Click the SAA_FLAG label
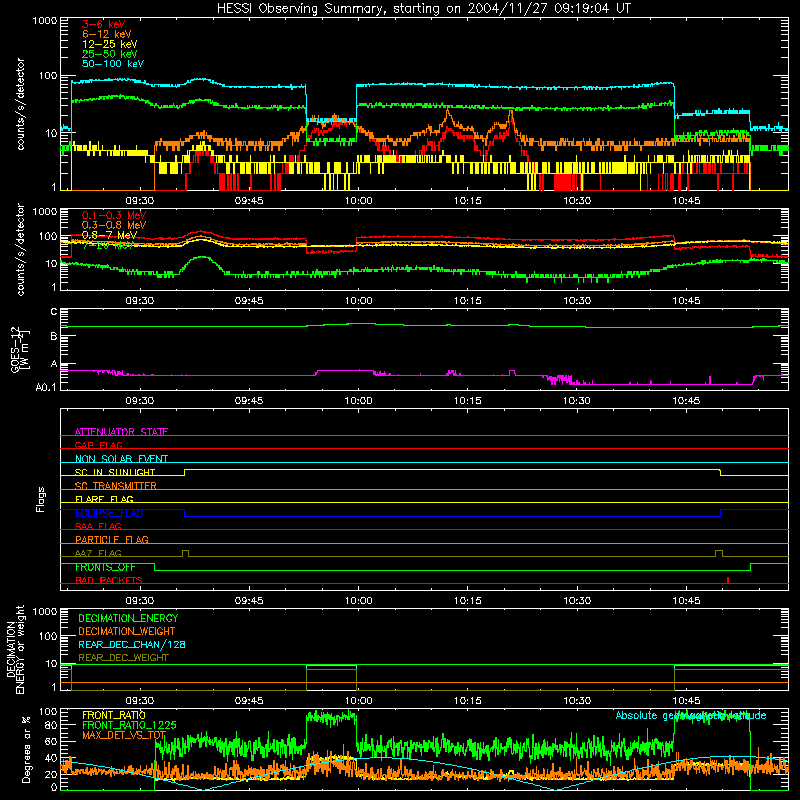 (x=98, y=526)
